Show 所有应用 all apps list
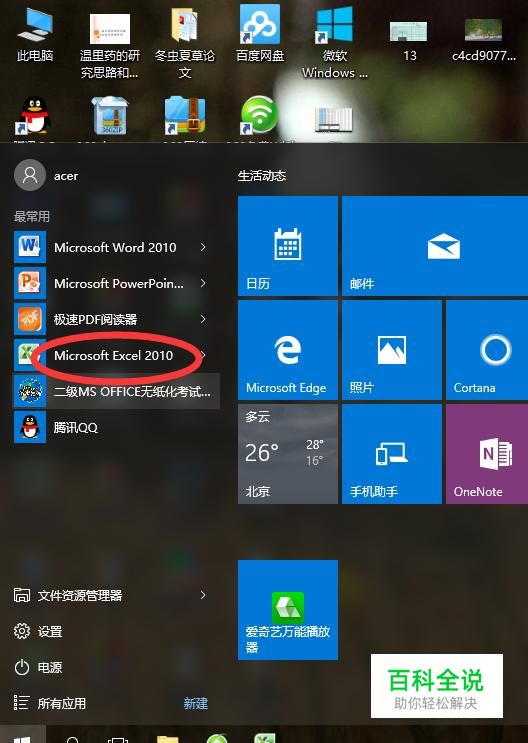The width and height of the screenshot is (528, 743). coord(50,703)
